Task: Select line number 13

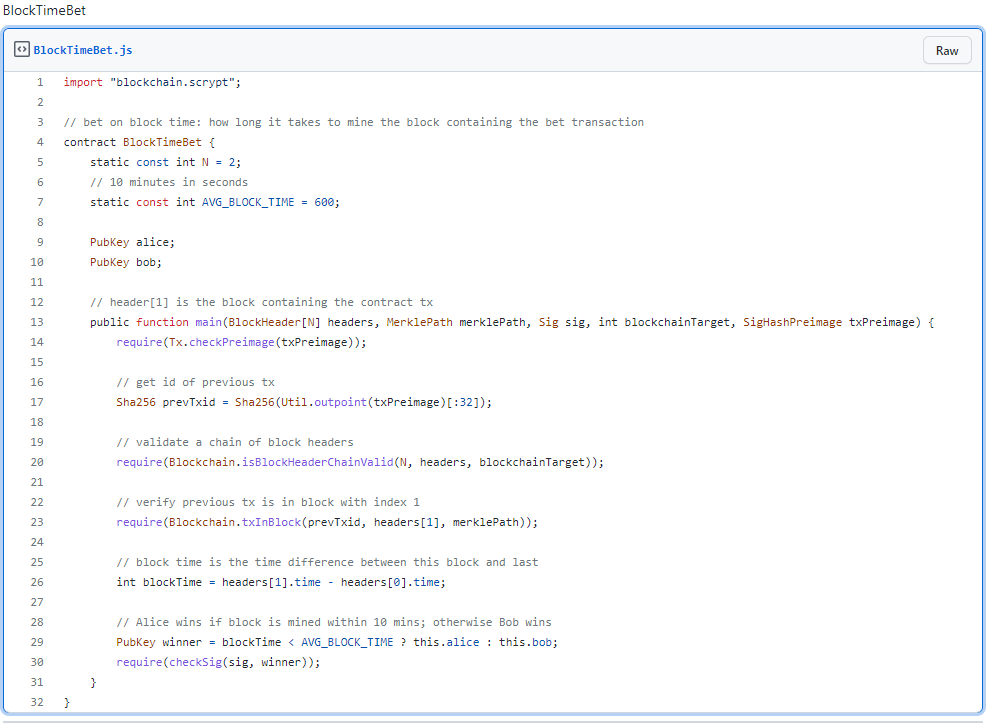Action: pos(37,322)
